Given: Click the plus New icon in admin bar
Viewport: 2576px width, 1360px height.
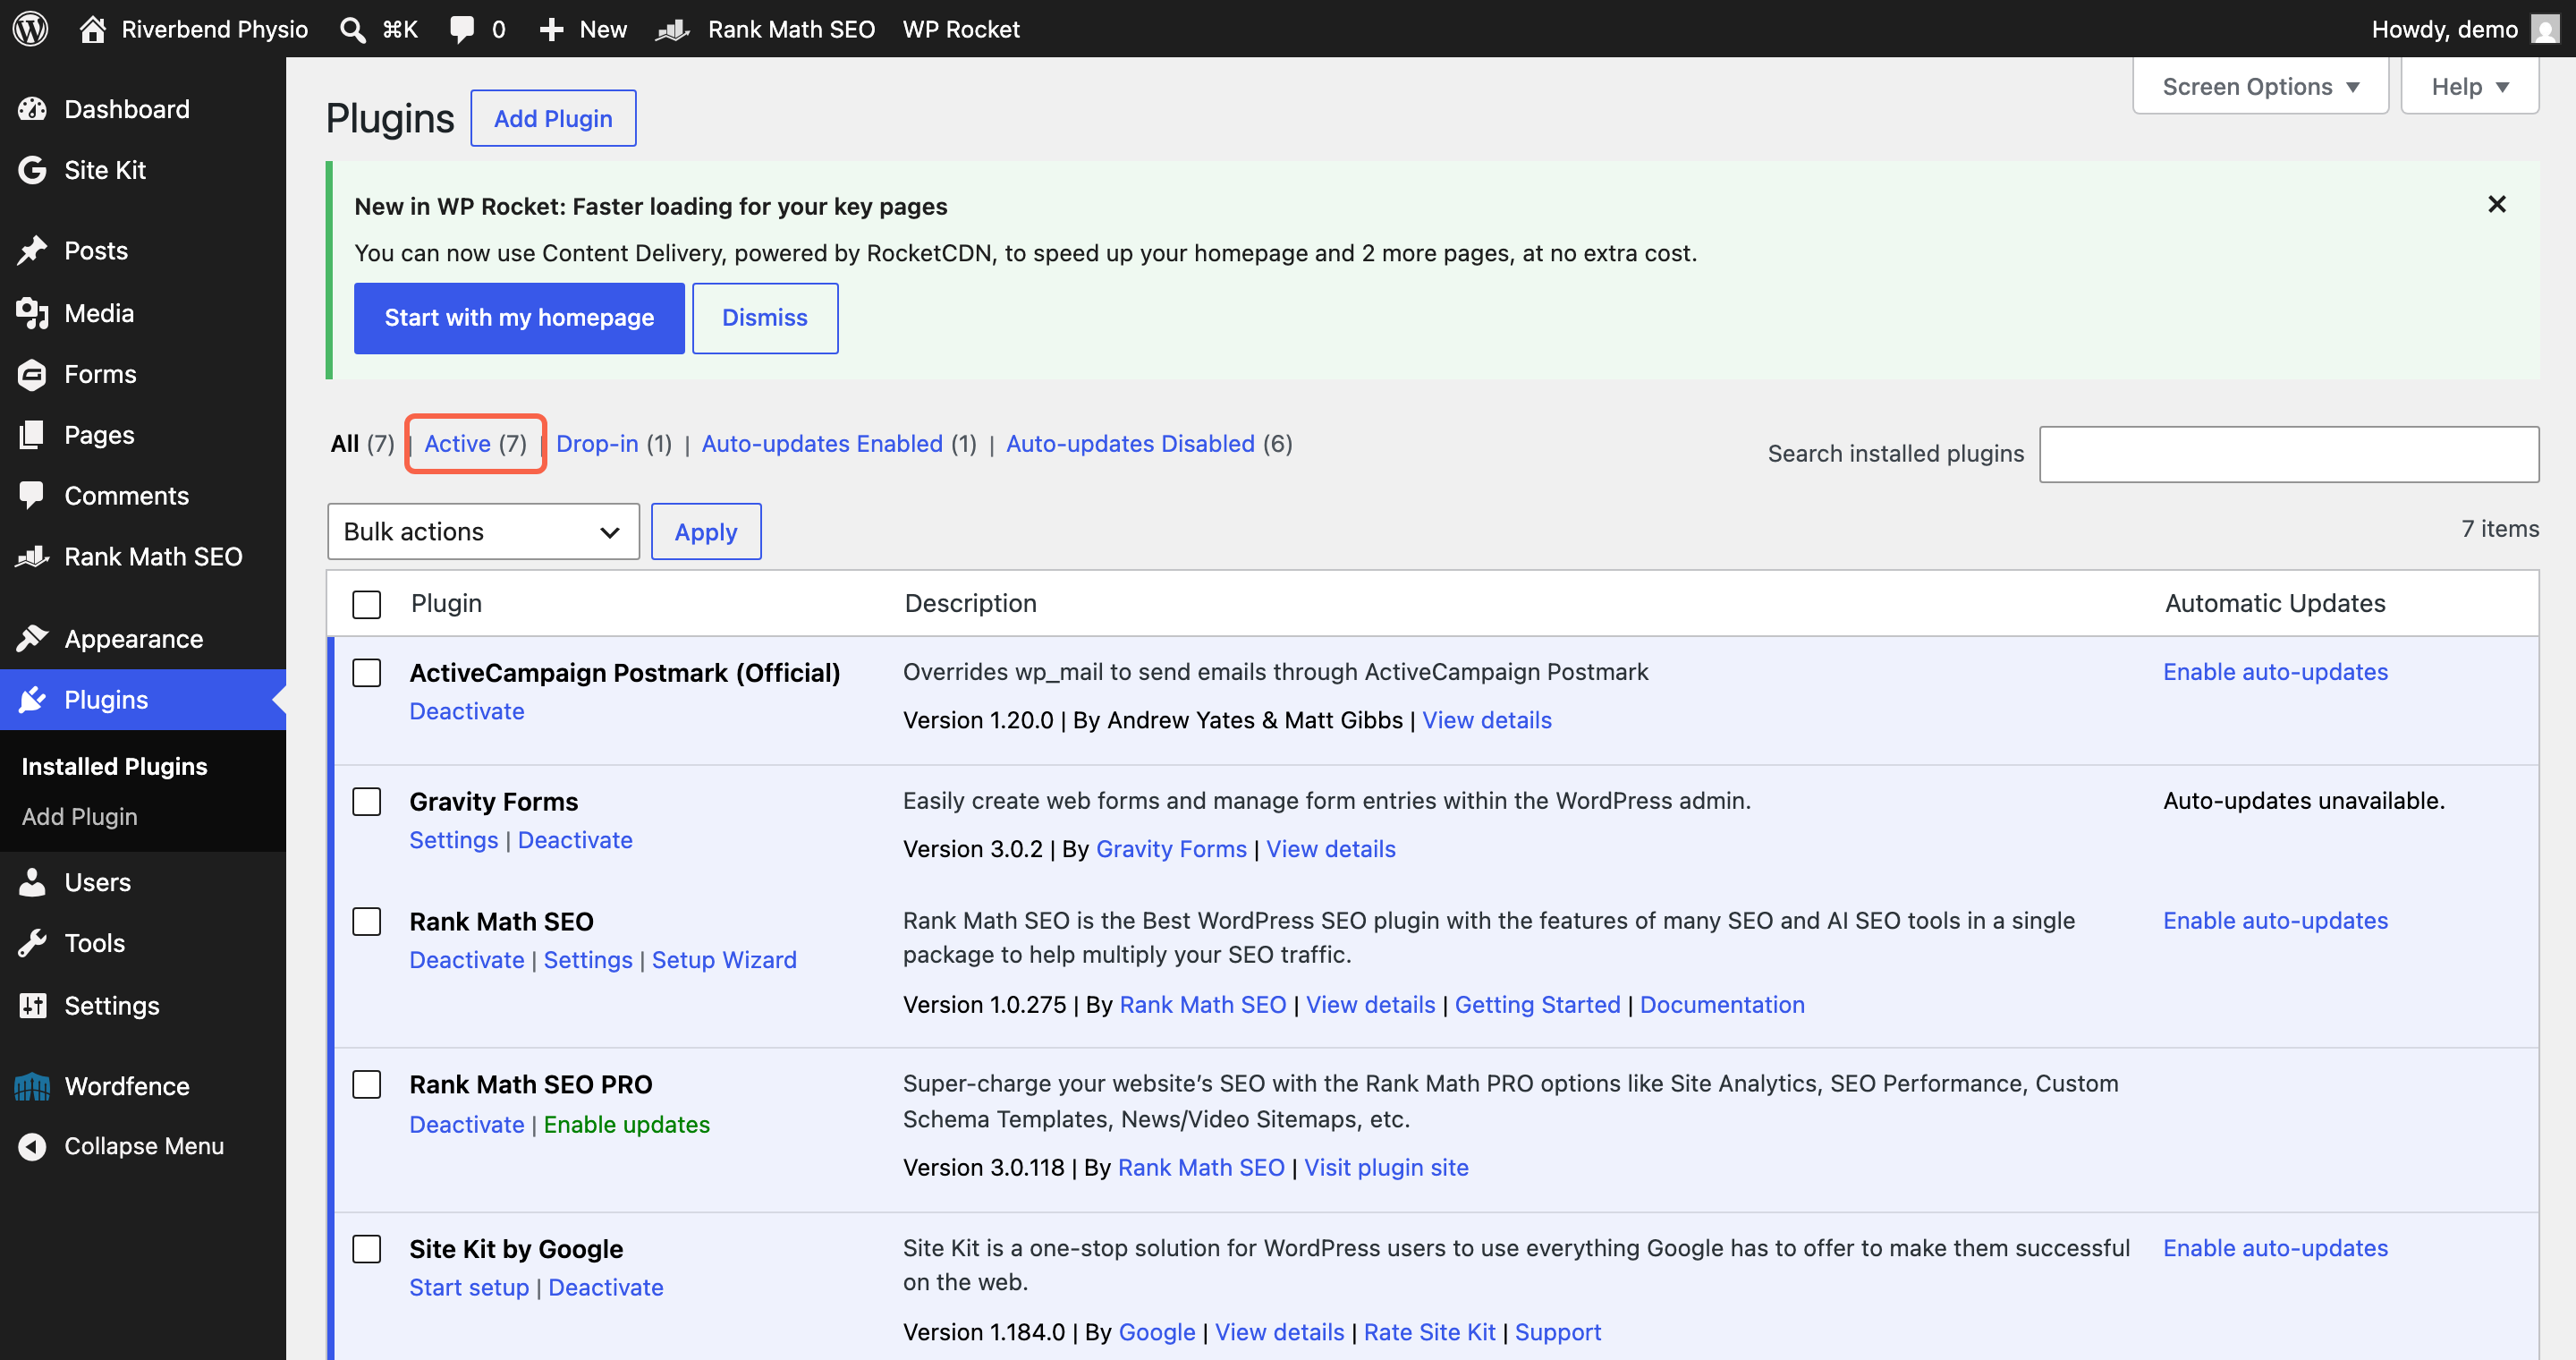Looking at the screenshot, I should 552,29.
